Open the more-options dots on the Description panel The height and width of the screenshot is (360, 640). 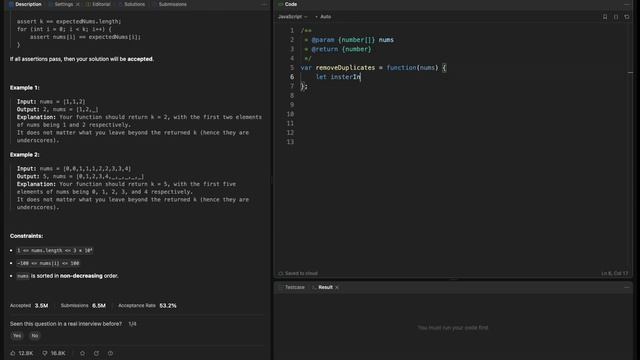click(x=264, y=4)
